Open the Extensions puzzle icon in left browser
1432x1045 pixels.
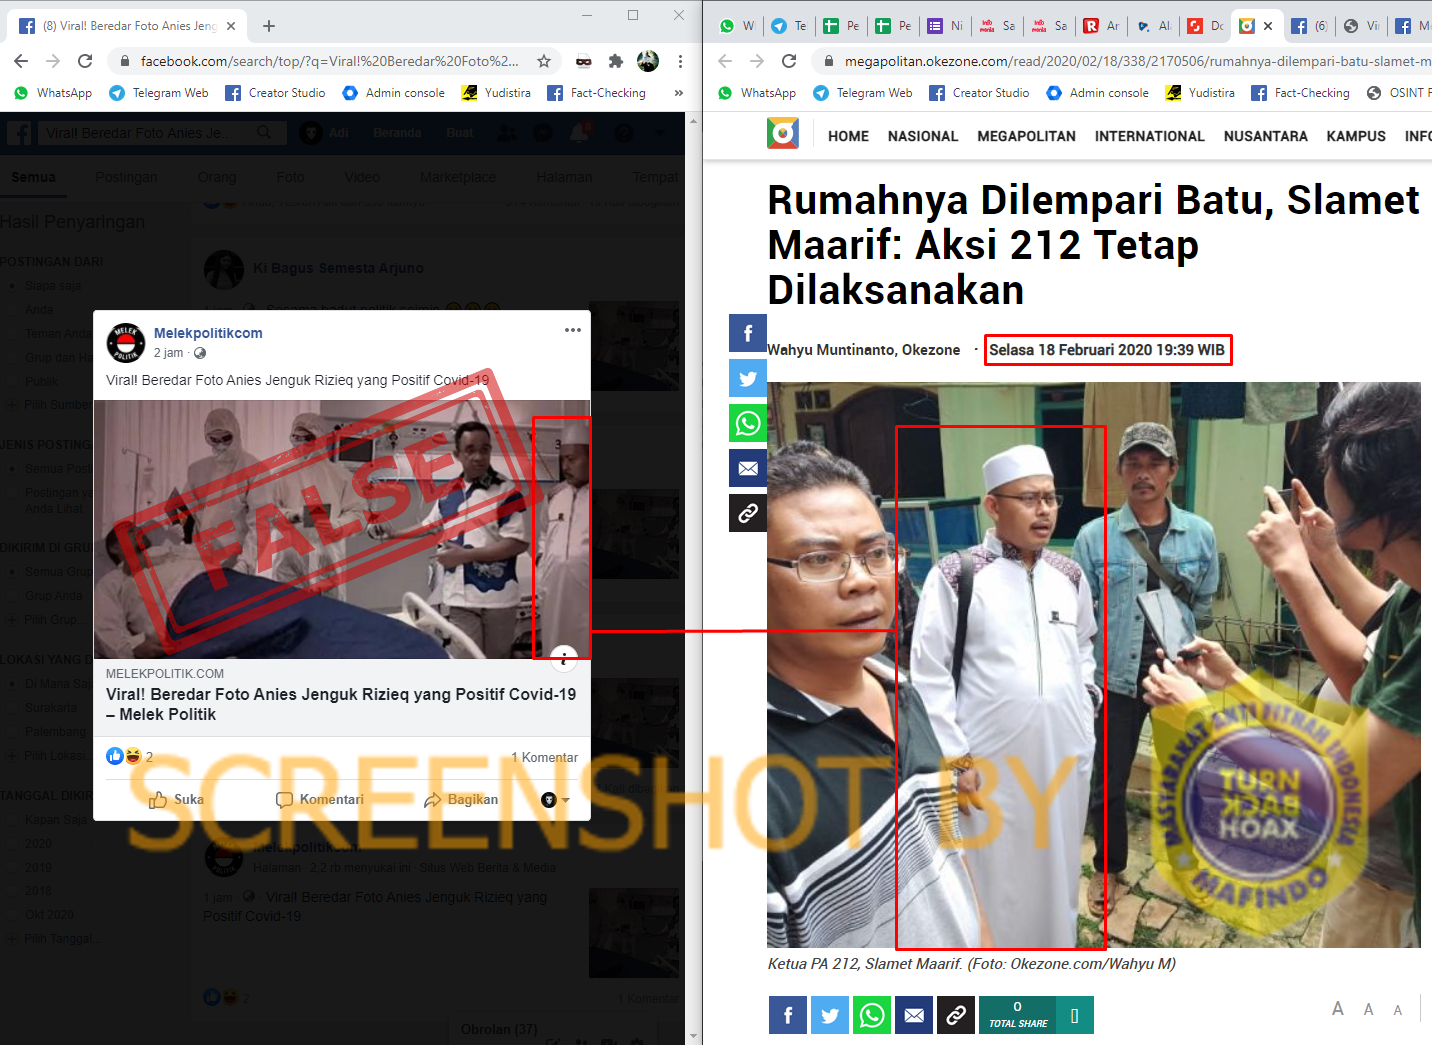coord(616,61)
